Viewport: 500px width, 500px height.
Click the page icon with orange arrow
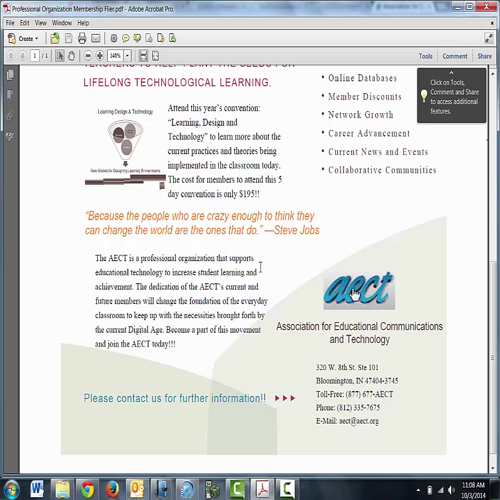161,39
